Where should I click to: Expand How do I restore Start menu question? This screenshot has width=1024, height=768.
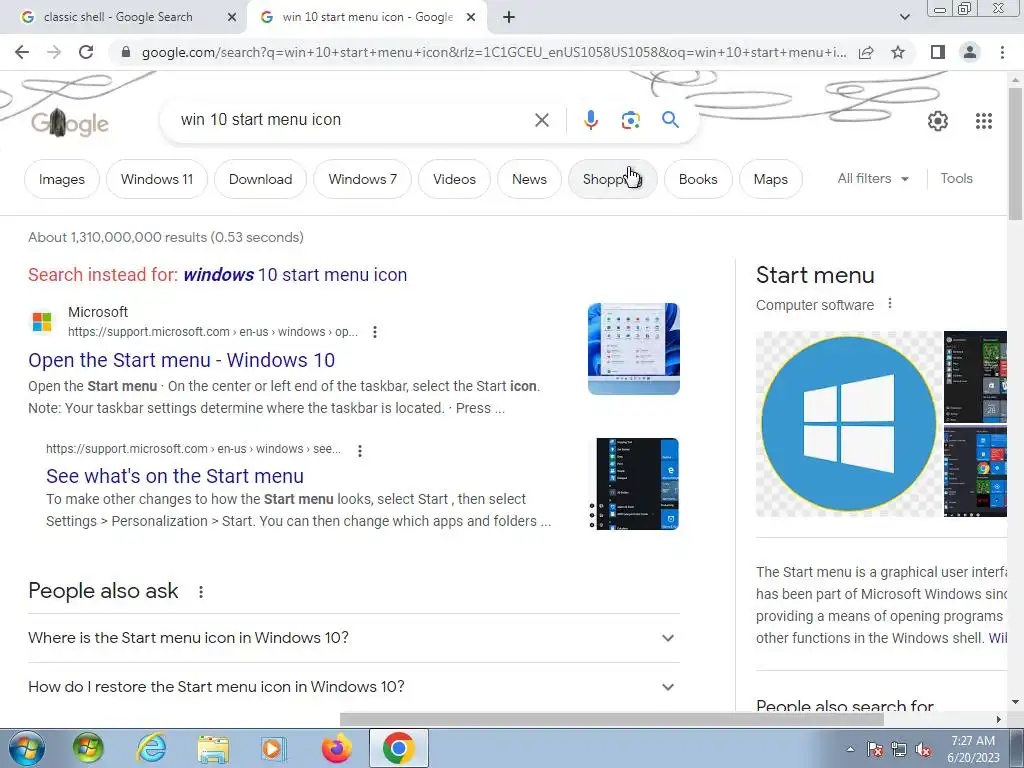click(354, 687)
